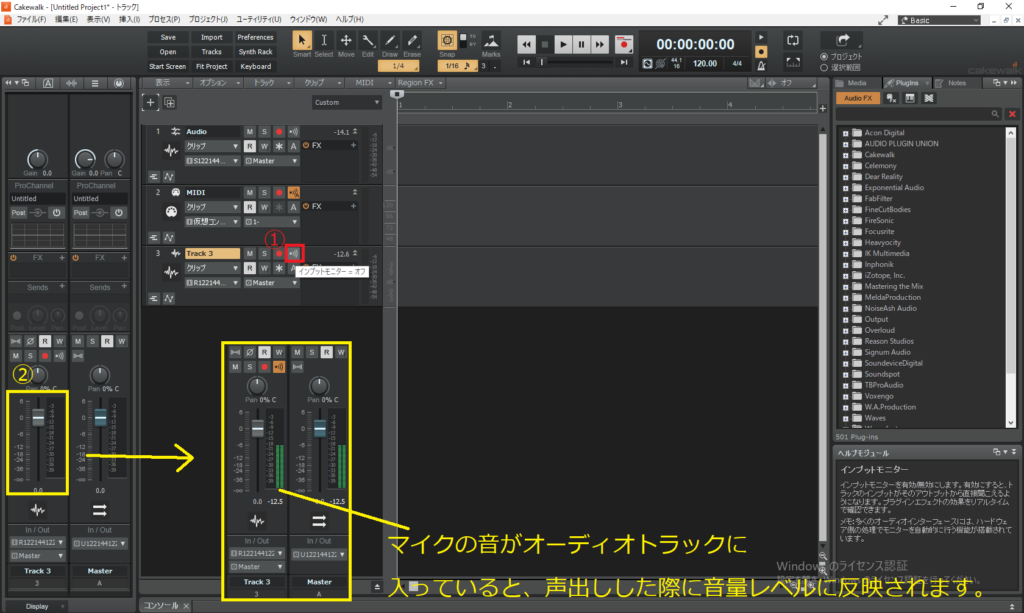Click the plugin search input field
This screenshot has width=1024, height=613.
click(910, 115)
